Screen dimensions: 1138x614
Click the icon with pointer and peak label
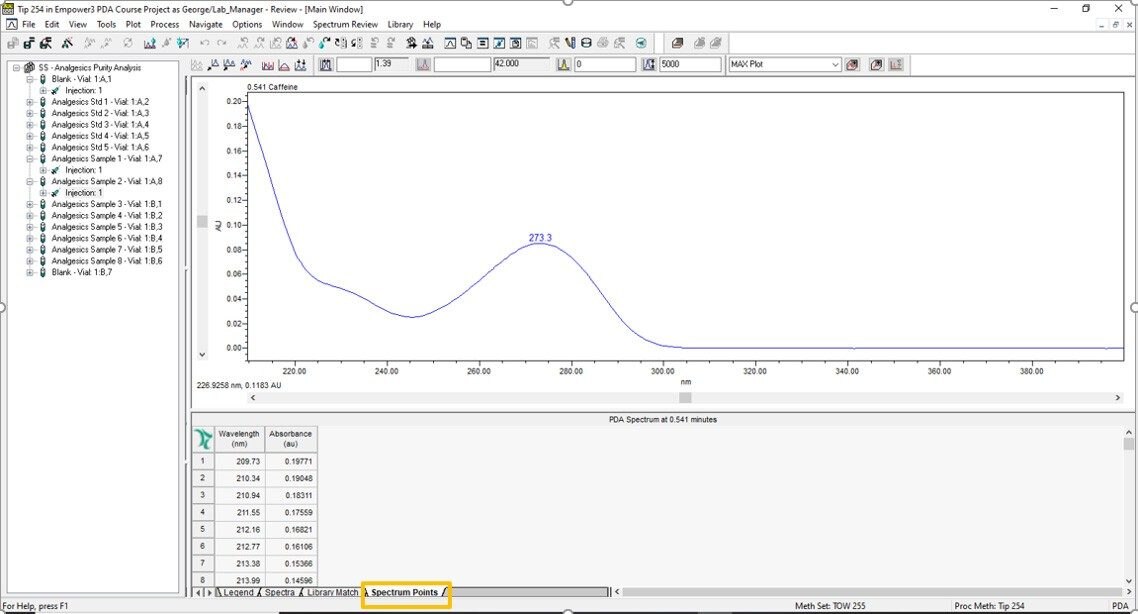[x=213, y=65]
